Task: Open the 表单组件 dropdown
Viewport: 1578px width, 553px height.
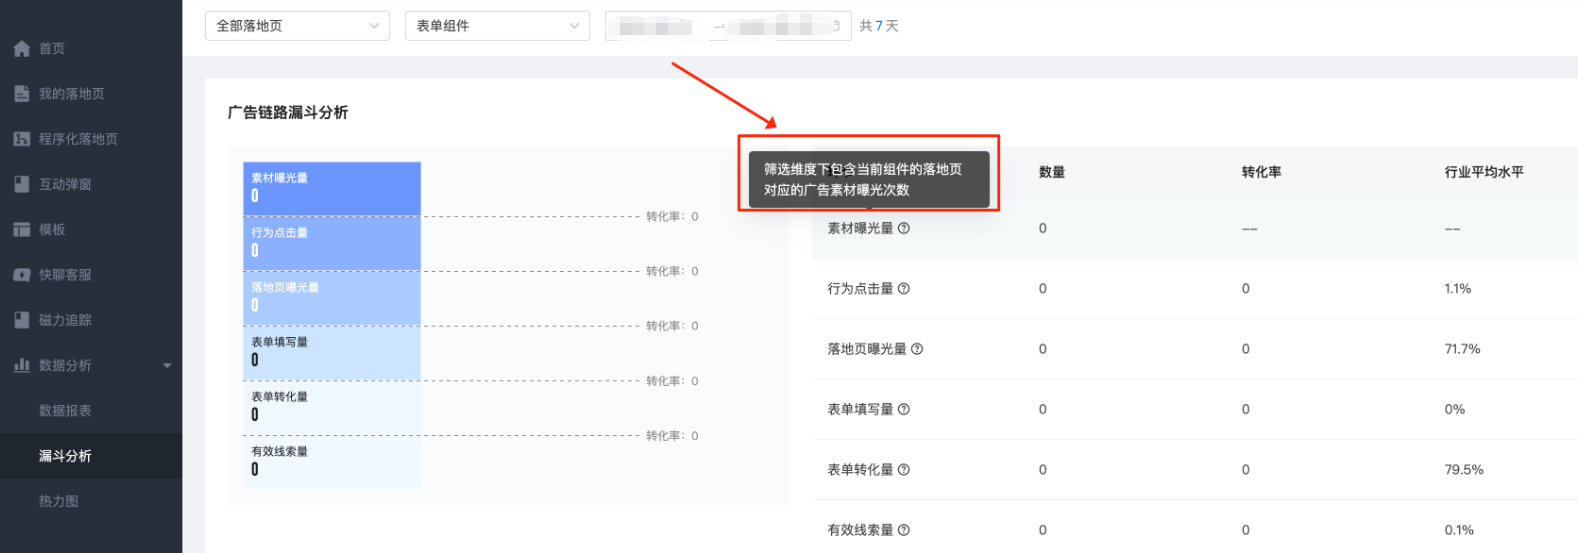Action: point(497,26)
